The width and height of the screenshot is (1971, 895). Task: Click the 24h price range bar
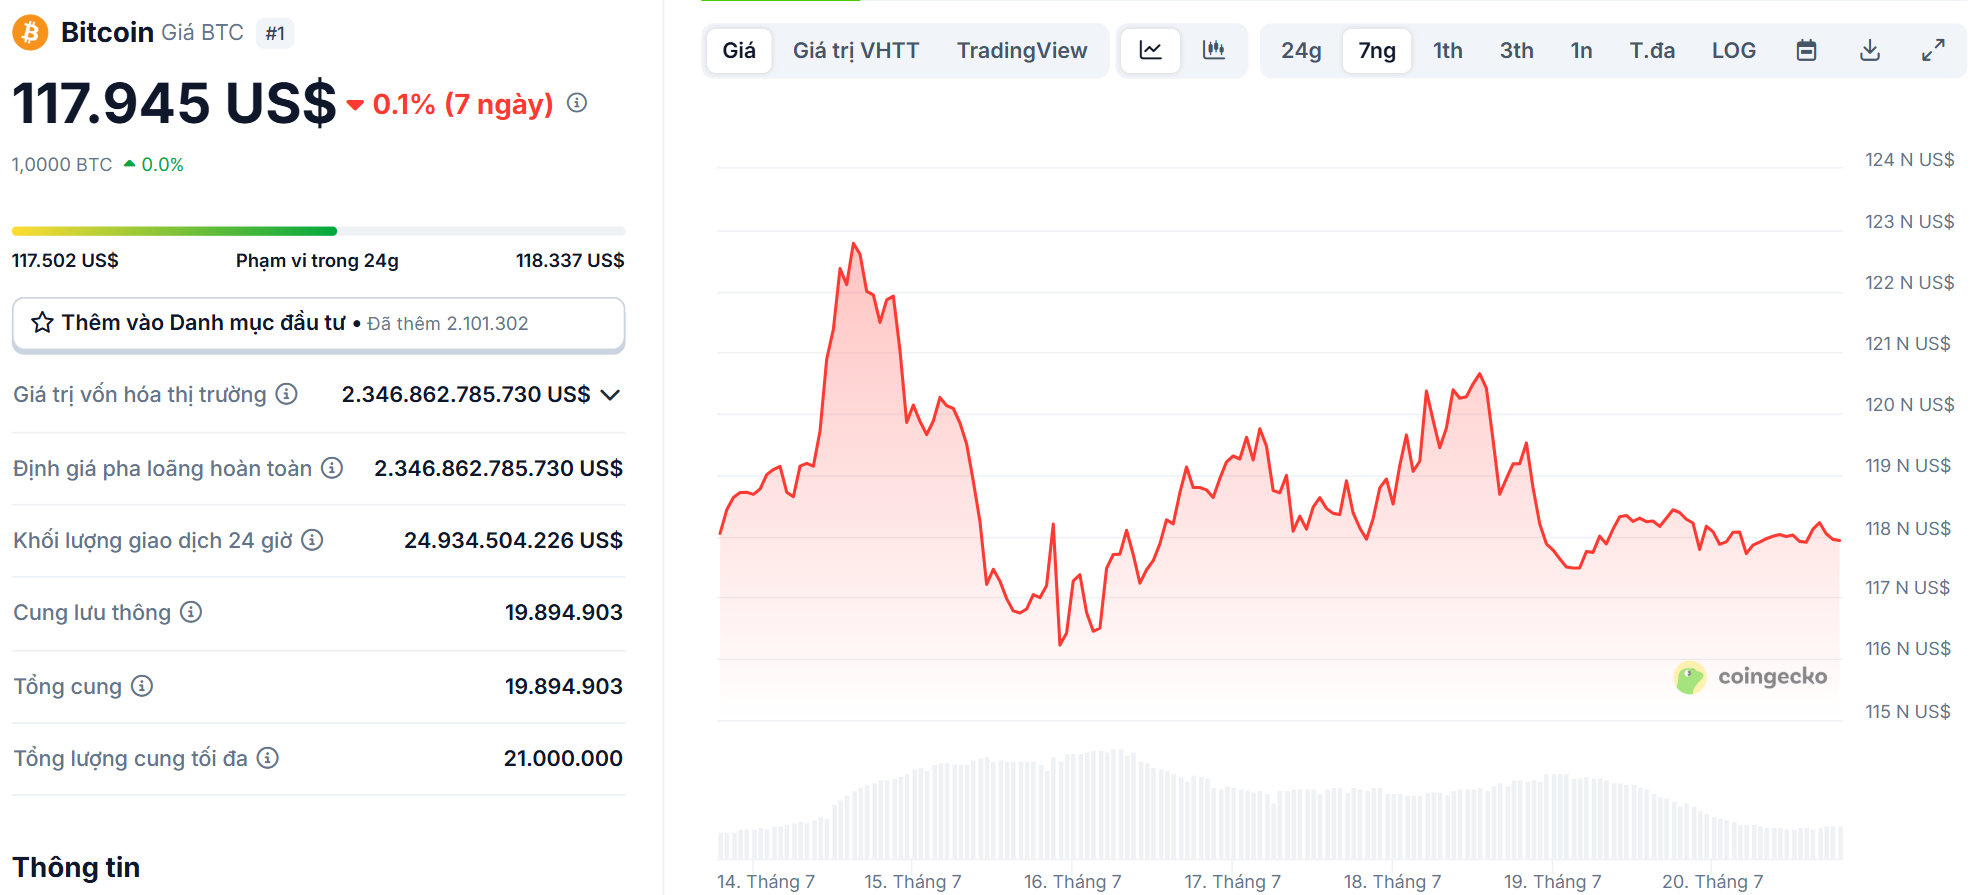[318, 231]
